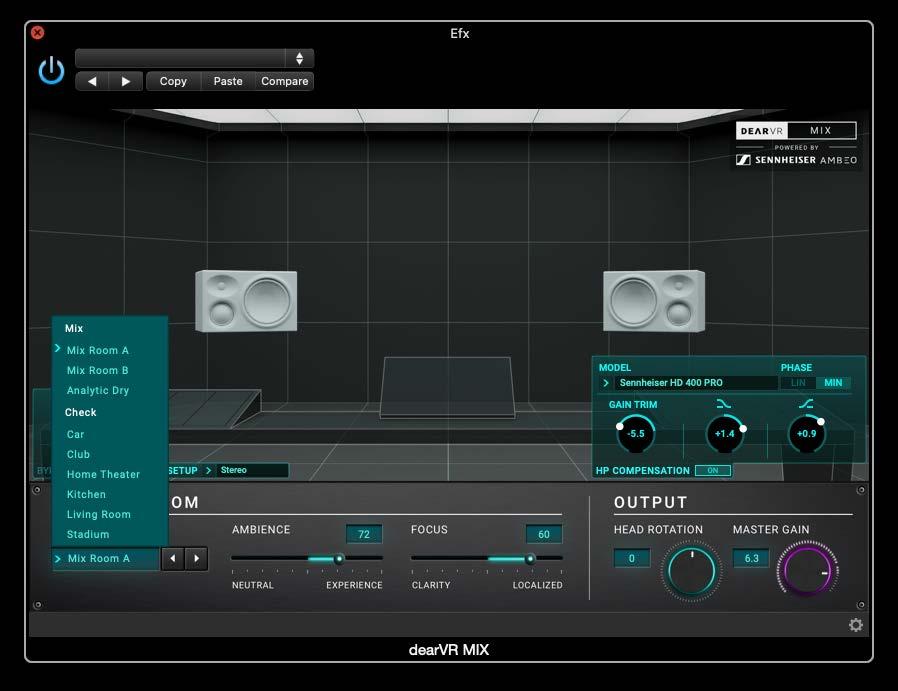Screen dimensions: 898x691
Task: Click the 'EXPERIENCE' ambience label
Action: tap(355, 585)
